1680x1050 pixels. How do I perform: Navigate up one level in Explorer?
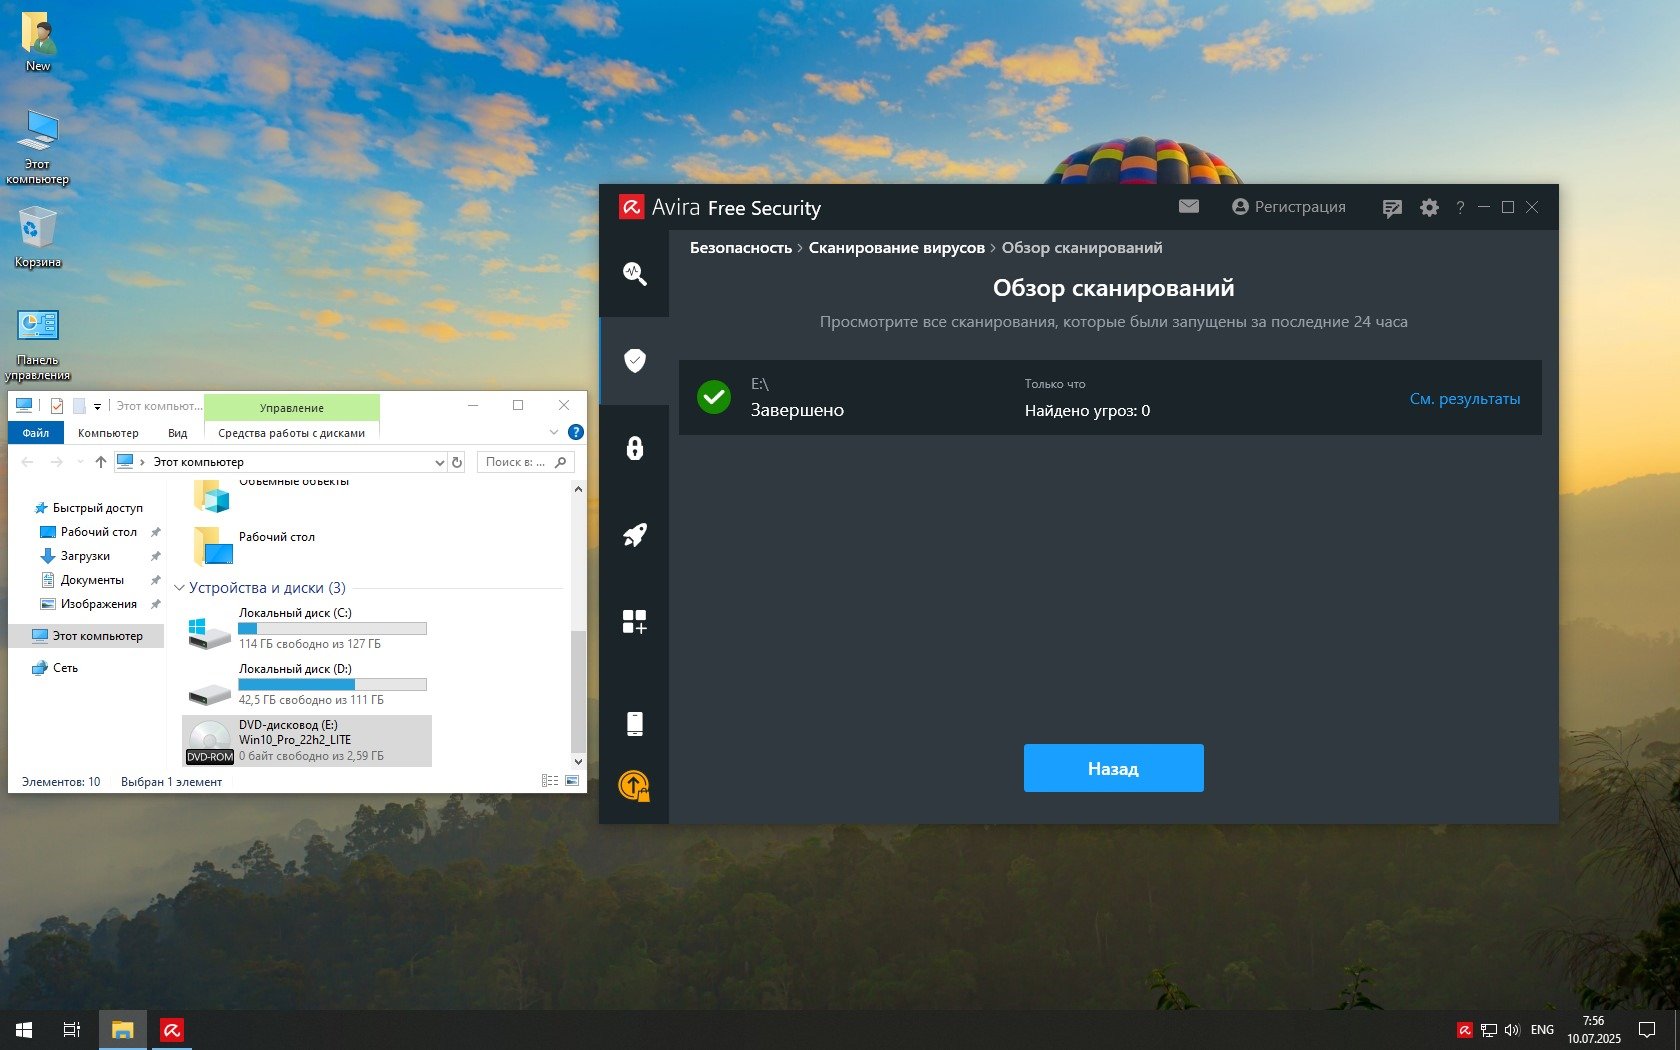point(100,462)
